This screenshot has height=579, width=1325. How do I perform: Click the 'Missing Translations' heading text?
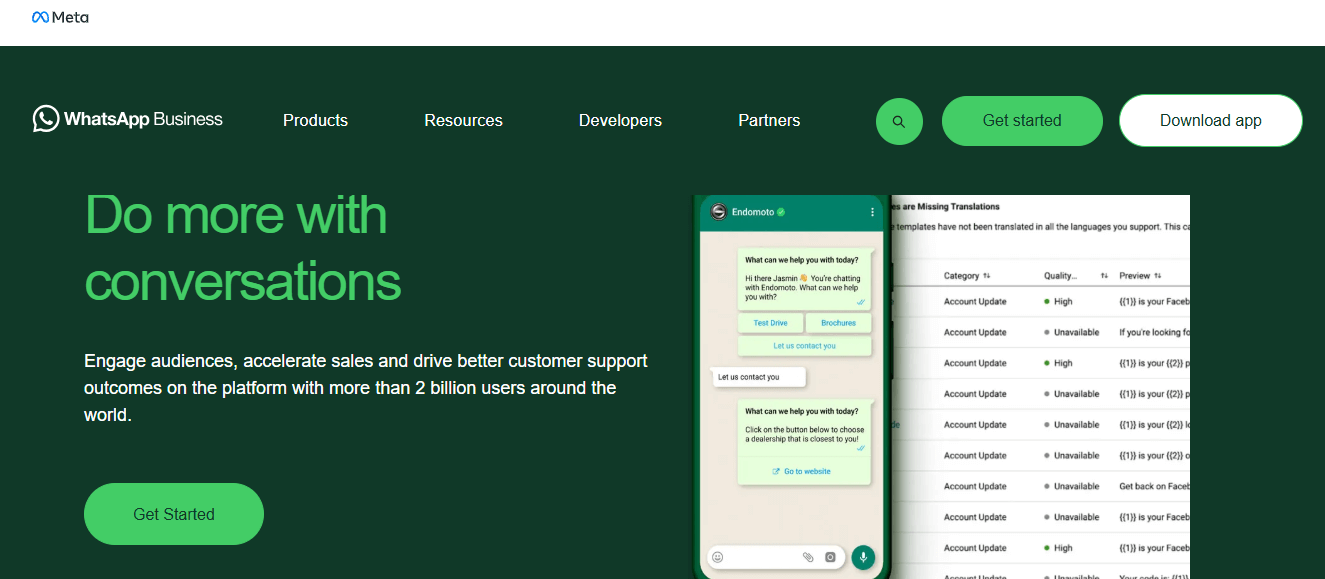[945, 207]
